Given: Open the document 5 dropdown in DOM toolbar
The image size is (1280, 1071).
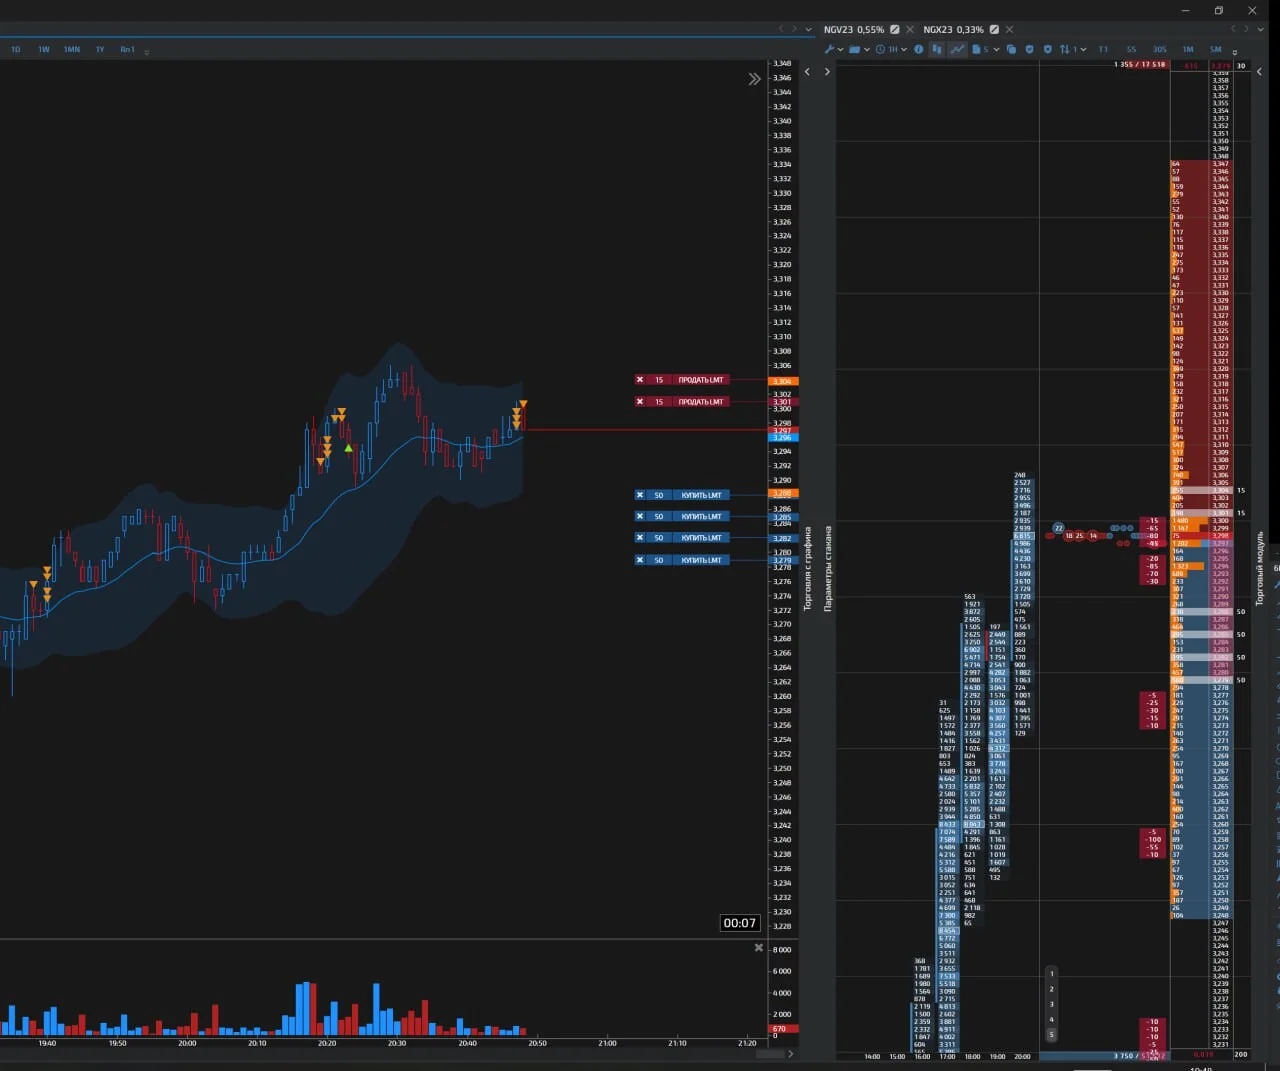Looking at the screenshot, I should click(985, 49).
